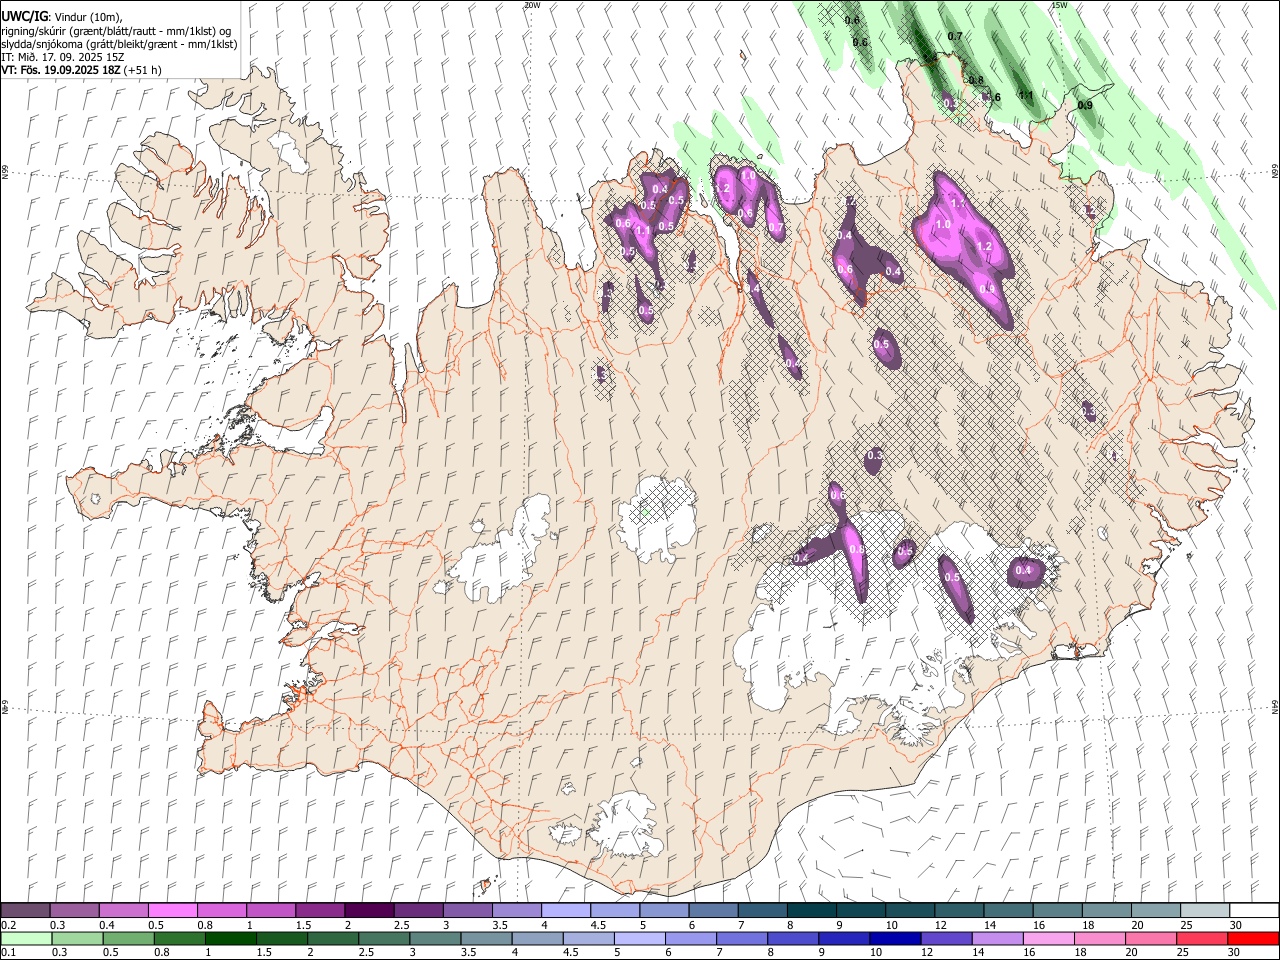Click the bright pink 0.5 swatch in the top legend row
1280x960 pixels.
173,910
